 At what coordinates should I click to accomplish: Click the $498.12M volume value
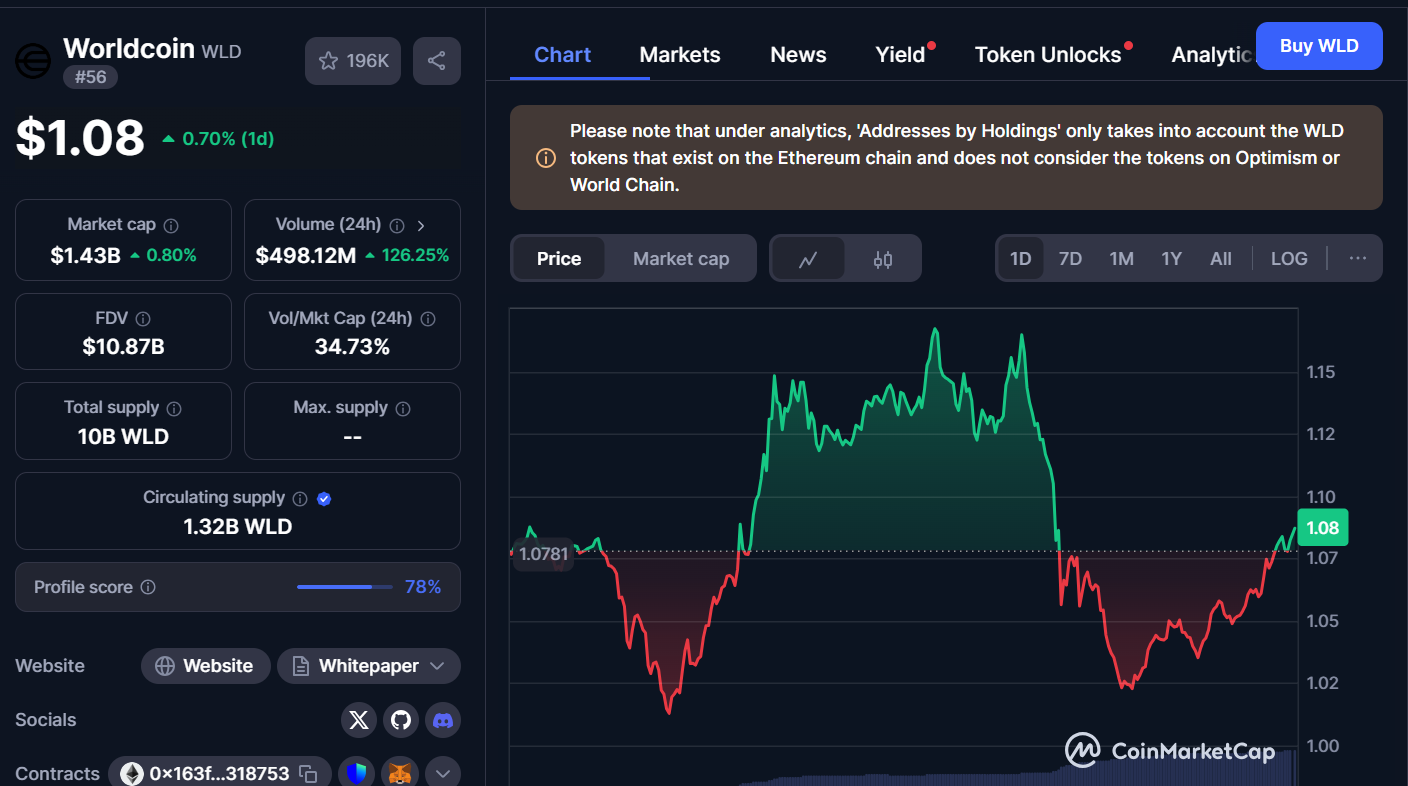(x=305, y=255)
